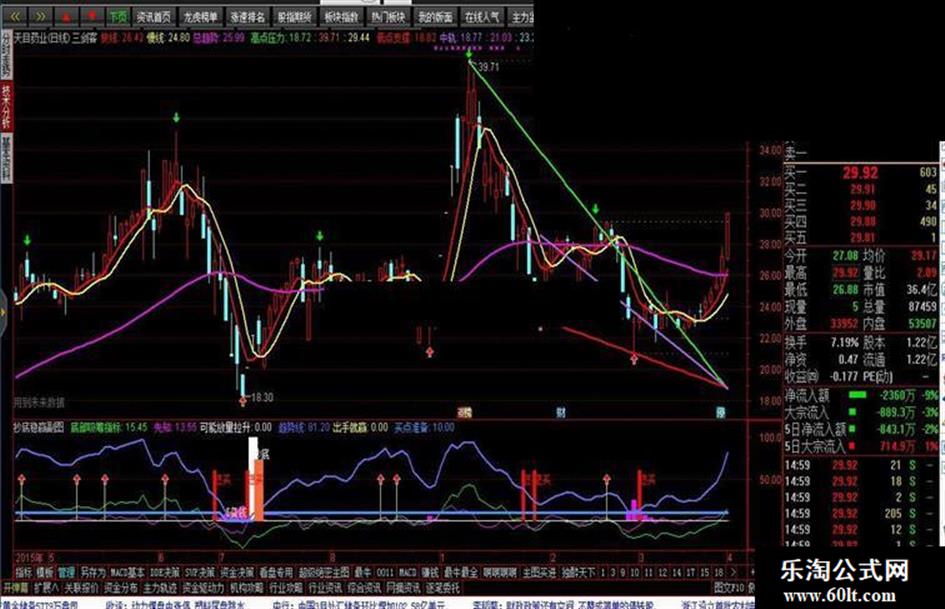Viewport: 945px width, 609px height.
Task: Select 看盘专用 indicator tab
Action: 276,572
